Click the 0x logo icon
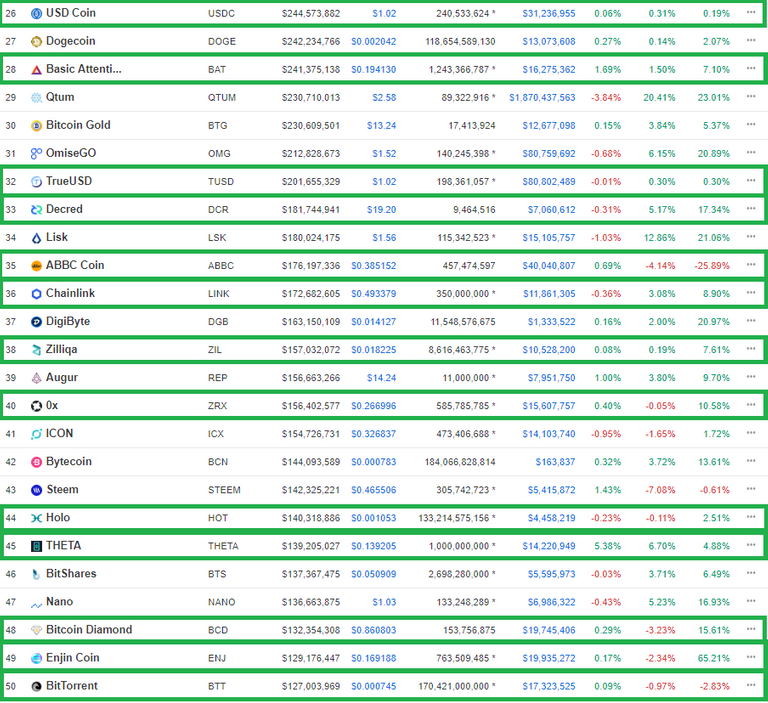 (36, 406)
